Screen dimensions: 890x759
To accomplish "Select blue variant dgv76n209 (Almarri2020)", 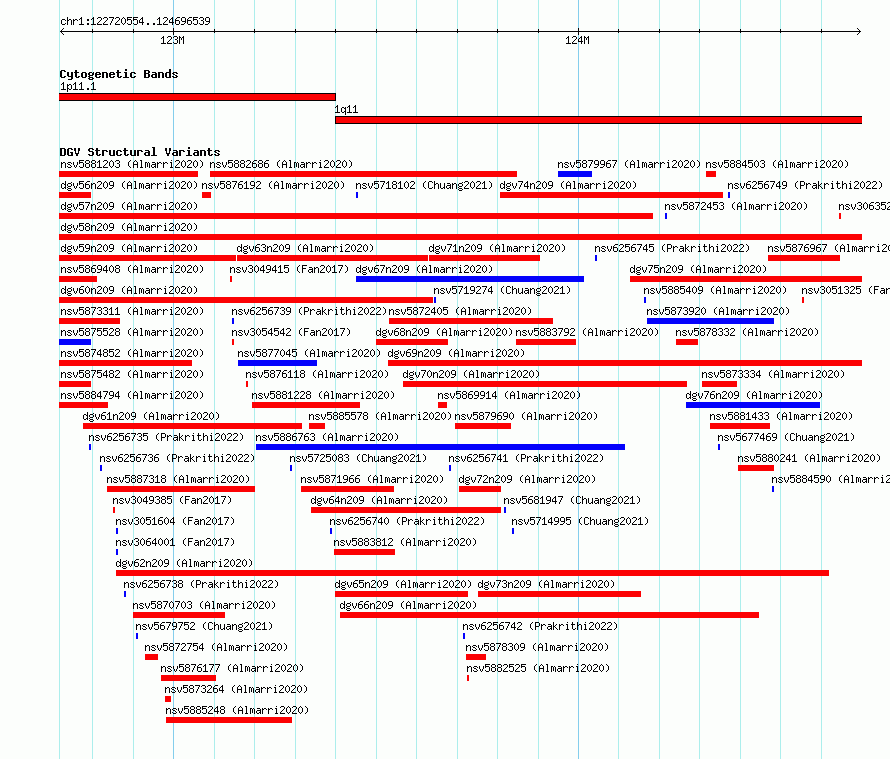I will (753, 405).
